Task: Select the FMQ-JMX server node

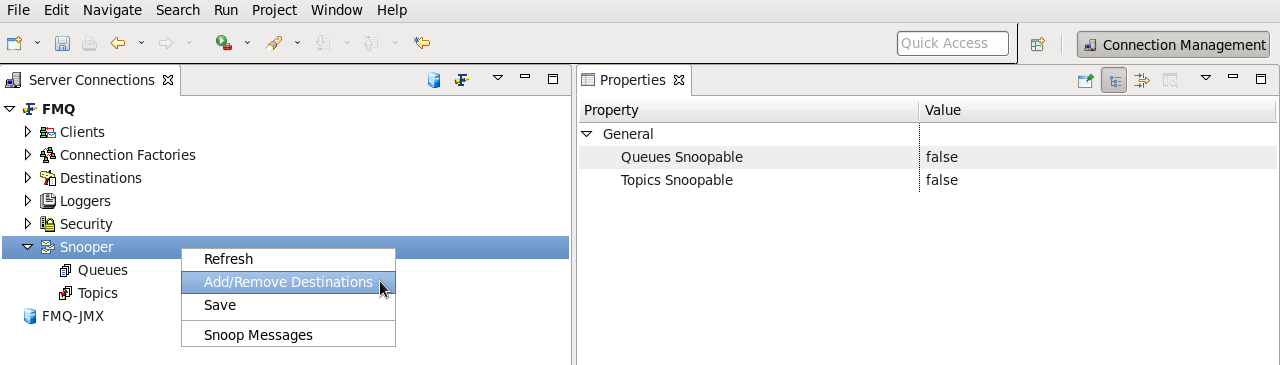Action: click(72, 316)
